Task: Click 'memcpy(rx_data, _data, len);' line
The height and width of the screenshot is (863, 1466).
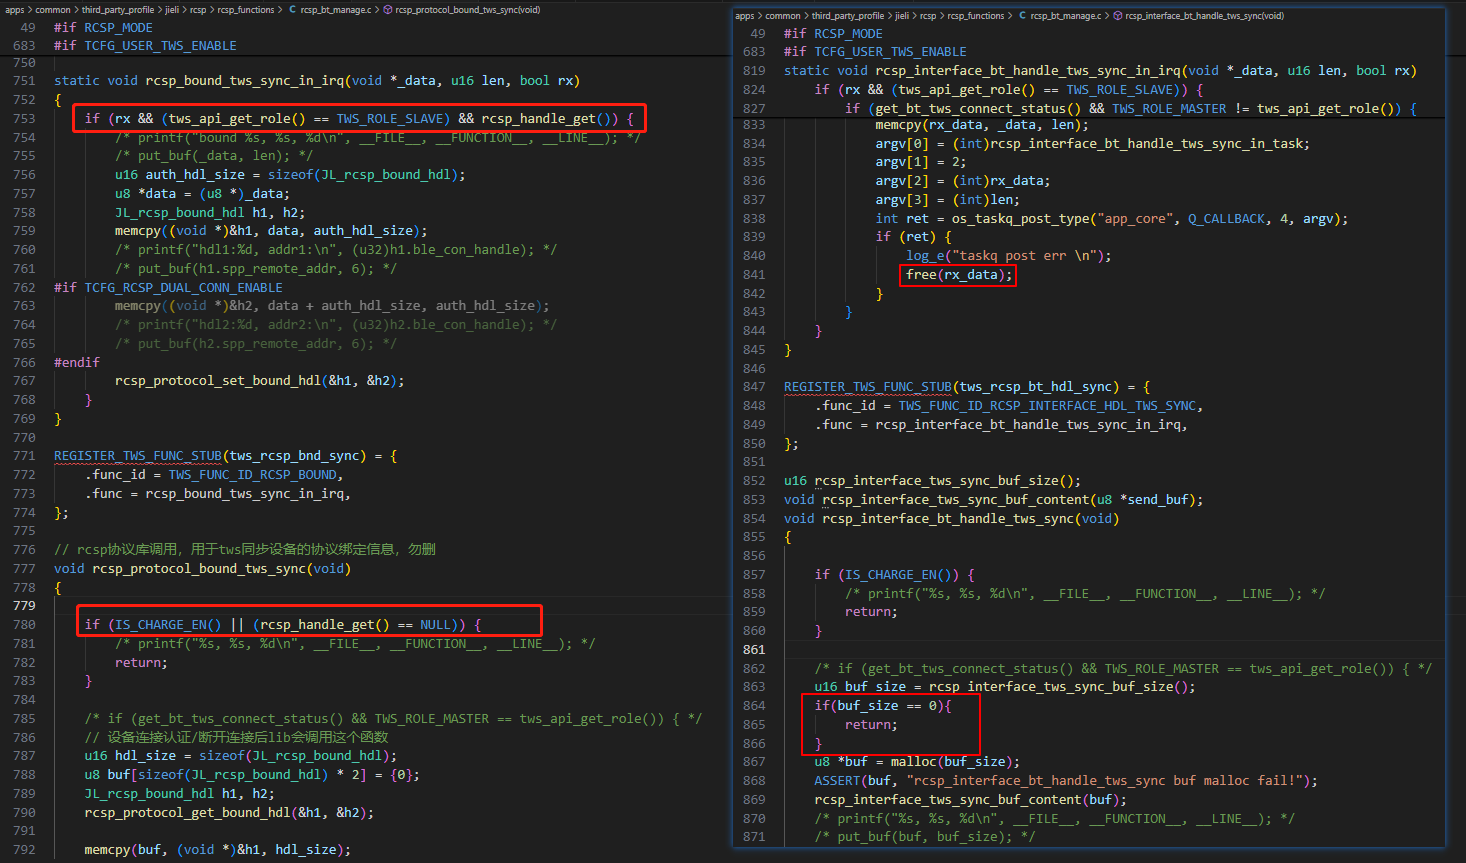Action: point(982,124)
